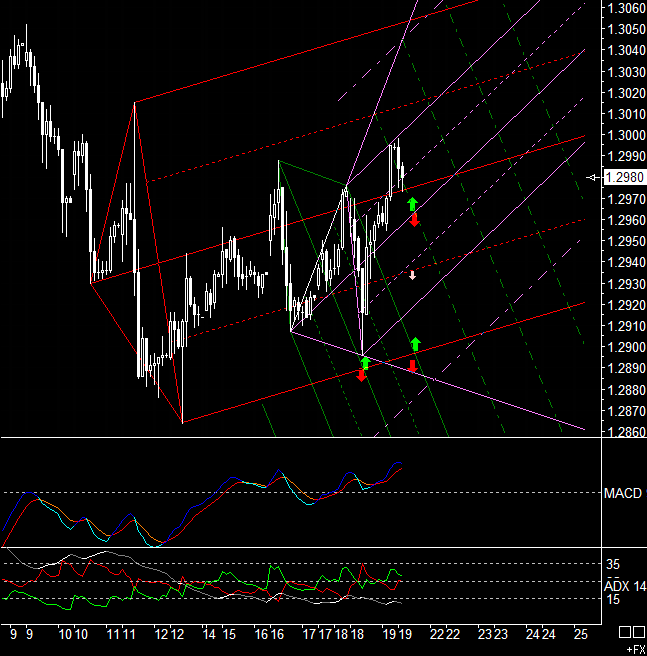Viewport: 647px width, 656px height.
Task: Click the 1.2930 price axis label
Action: tap(626, 284)
